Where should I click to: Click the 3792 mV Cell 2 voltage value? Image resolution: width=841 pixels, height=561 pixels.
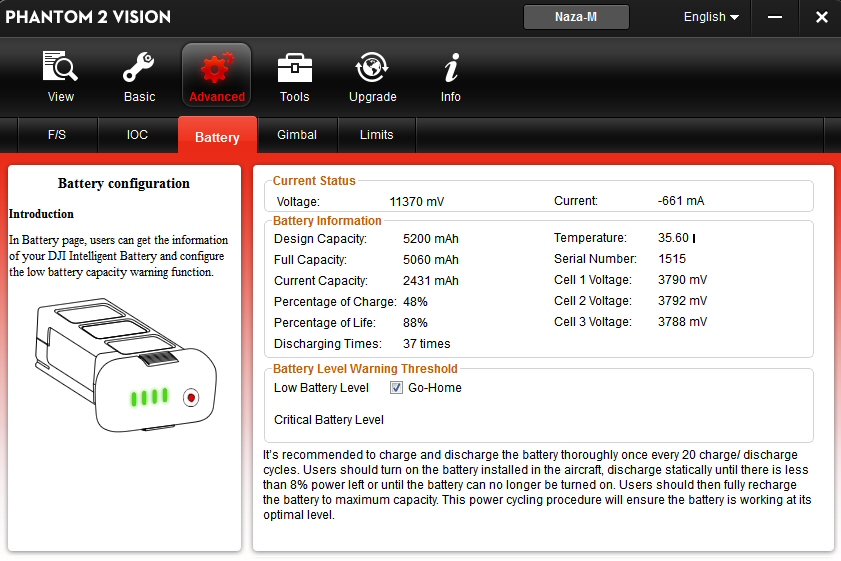pyautogui.click(x=682, y=300)
